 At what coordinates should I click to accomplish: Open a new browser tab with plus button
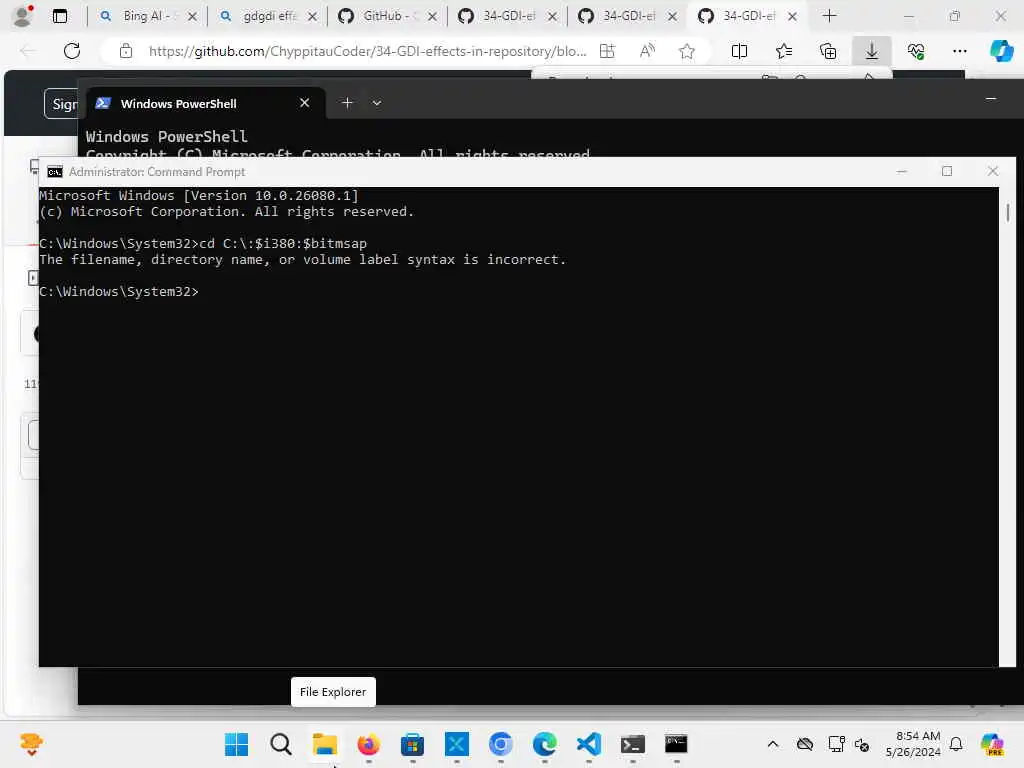[x=829, y=16]
